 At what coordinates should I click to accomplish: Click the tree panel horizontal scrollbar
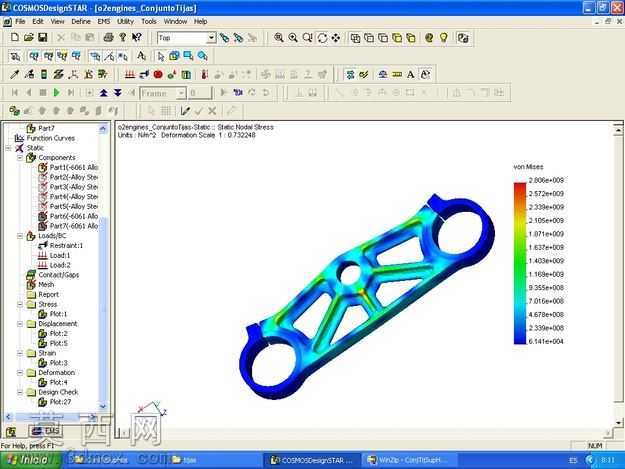point(51,417)
